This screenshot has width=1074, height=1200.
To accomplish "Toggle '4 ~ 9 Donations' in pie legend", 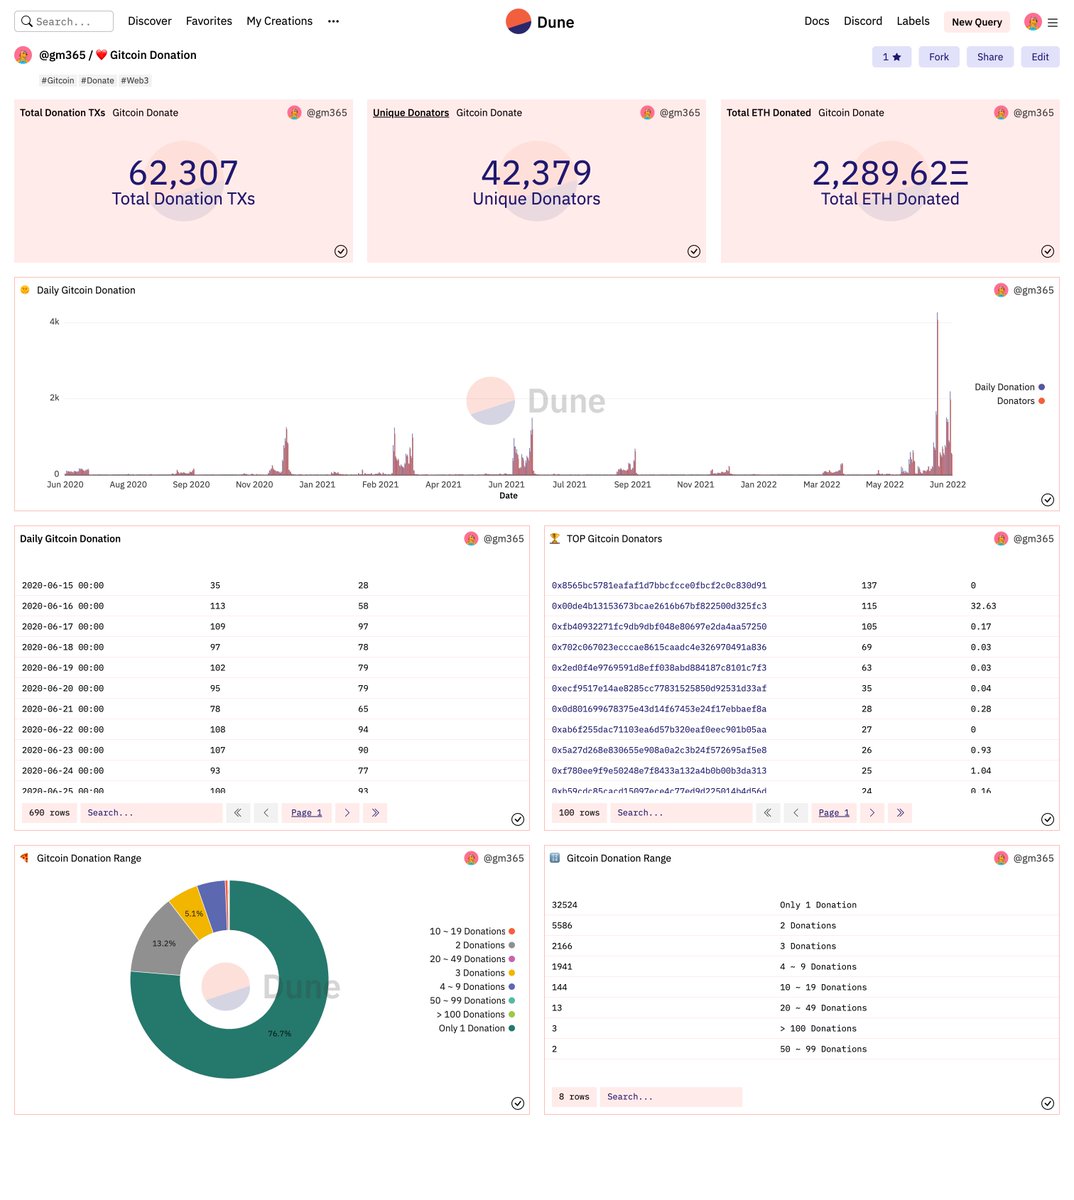I will click(477, 987).
